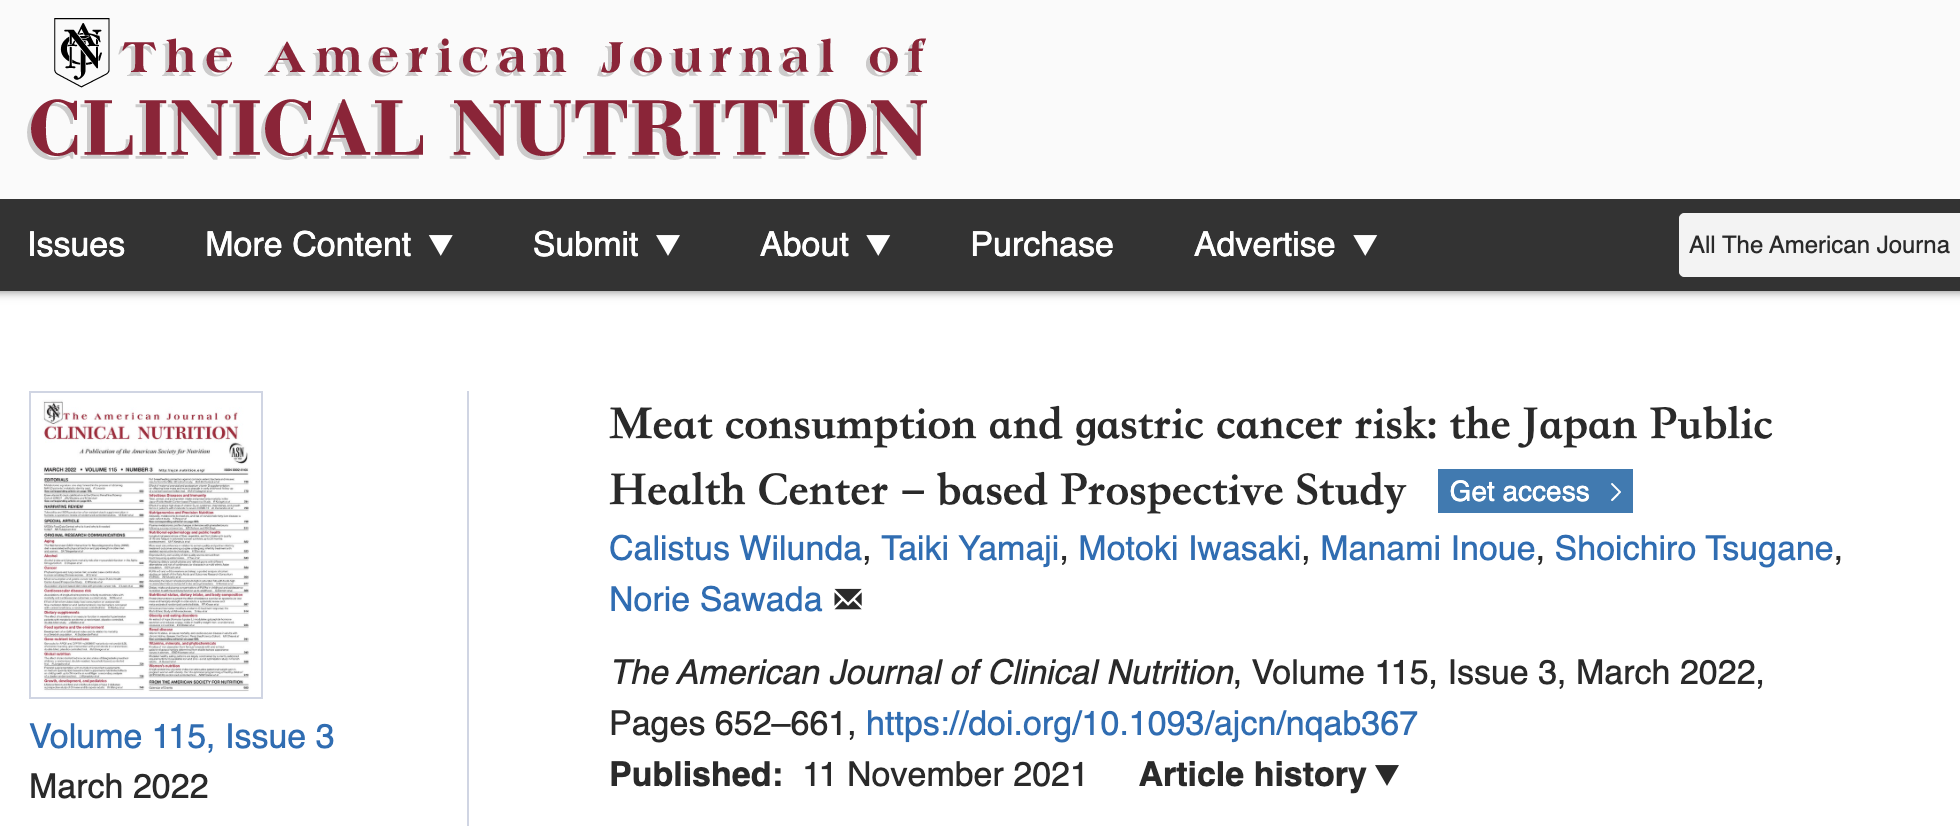Expand the About menu arrow
Viewport: 1960px width, 826px height.
pyautogui.click(x=878, y=245)
